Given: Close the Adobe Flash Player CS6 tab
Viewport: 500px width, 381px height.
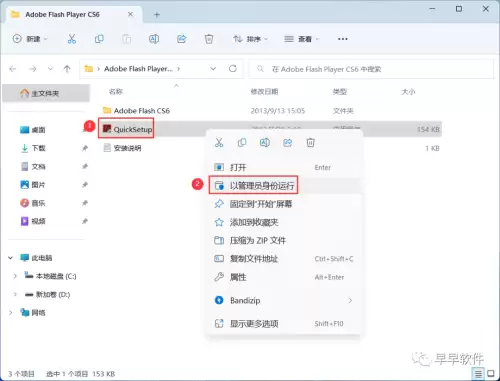Looking at the screenshot, I should (131, 14).
